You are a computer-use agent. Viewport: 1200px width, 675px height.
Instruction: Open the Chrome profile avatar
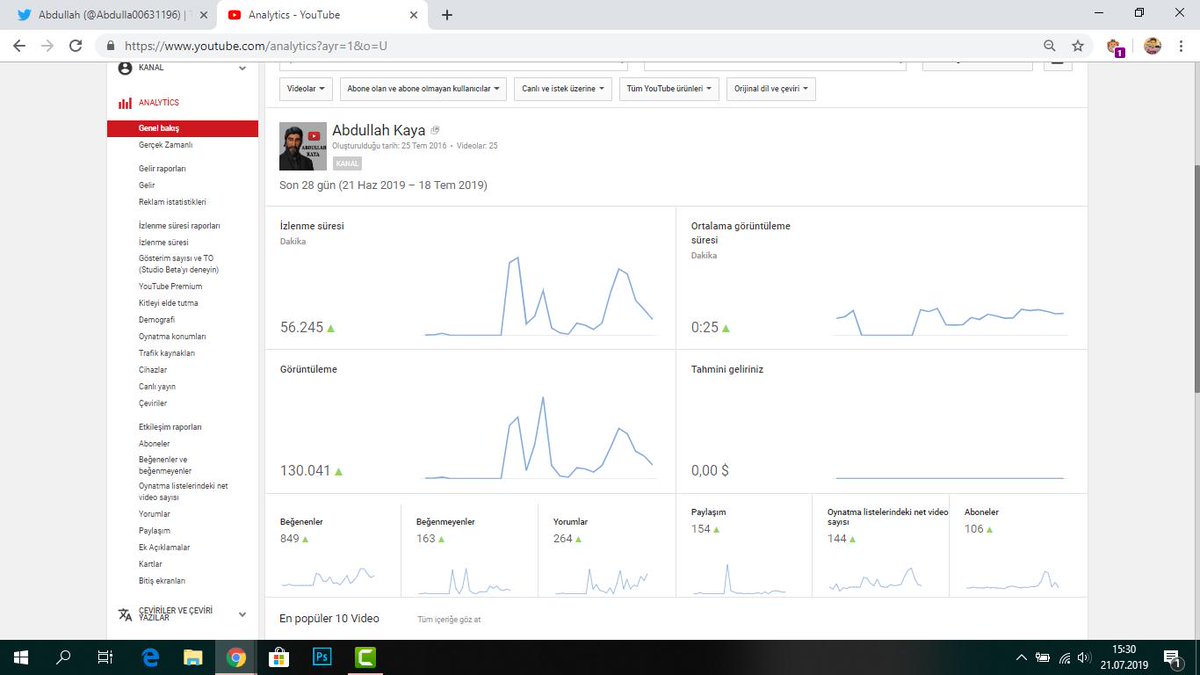pyautogui.click(x=1152, y=46)
